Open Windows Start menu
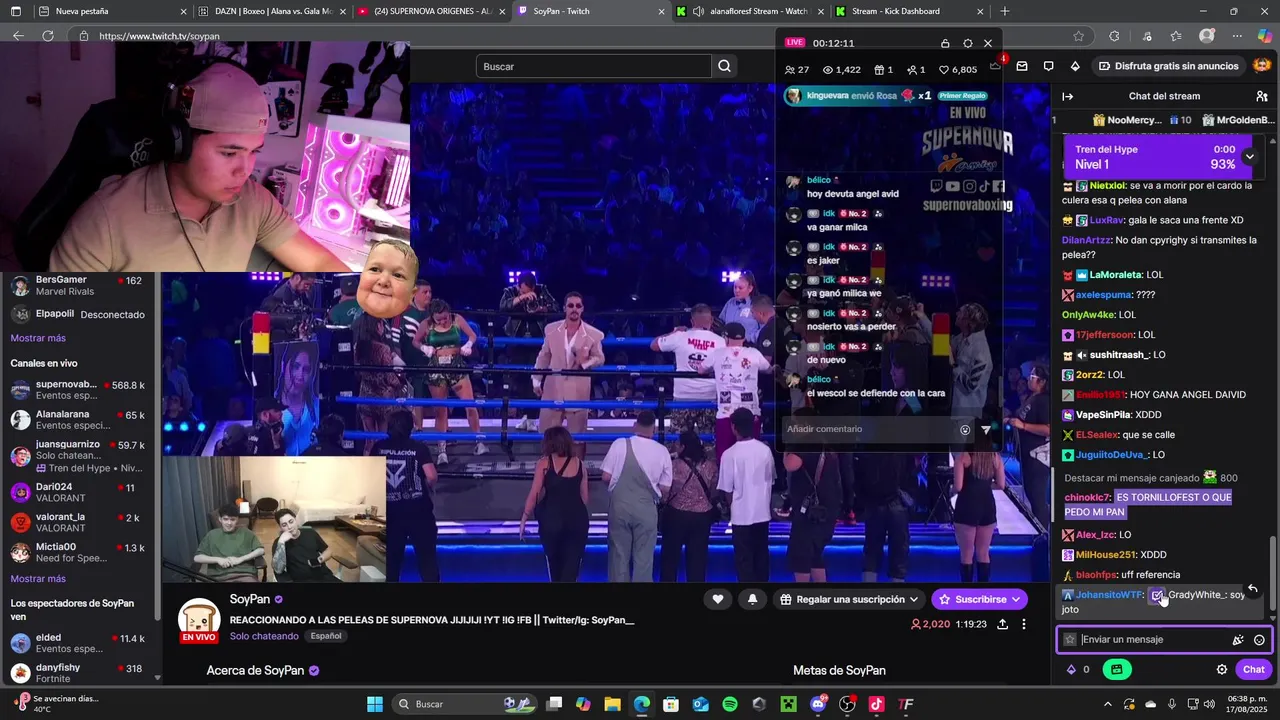Viewport: 1280px width, 720px height. (x=375, y=704)
